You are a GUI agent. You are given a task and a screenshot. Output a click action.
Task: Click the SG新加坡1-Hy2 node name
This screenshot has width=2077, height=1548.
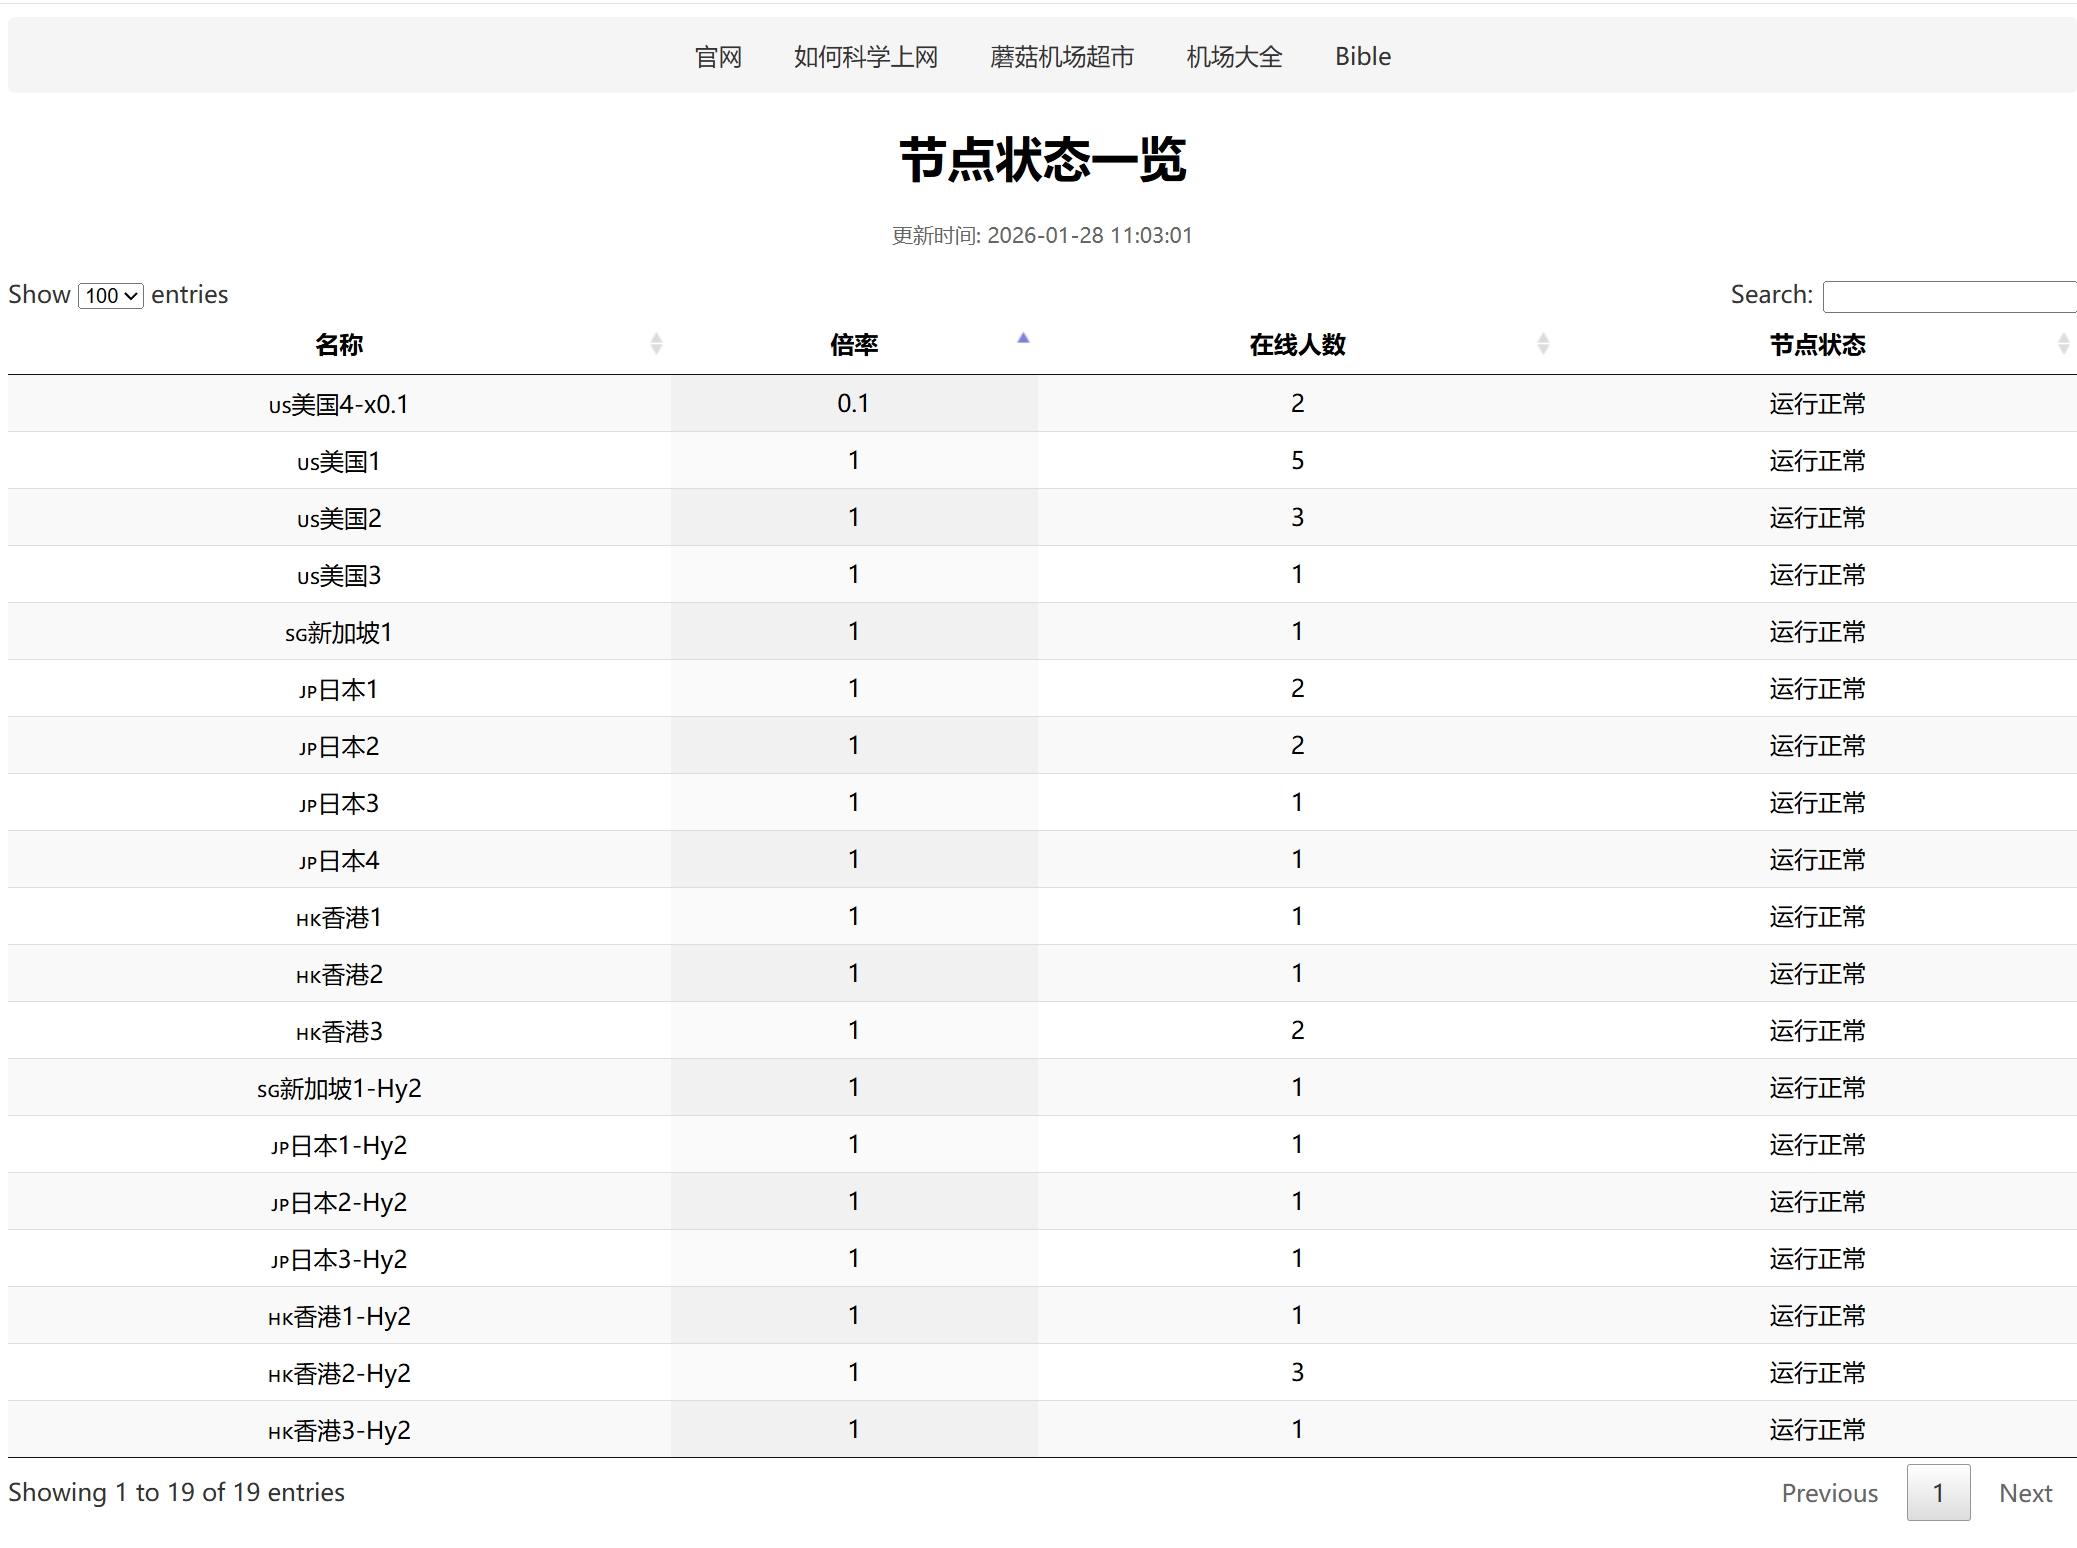339,1089
